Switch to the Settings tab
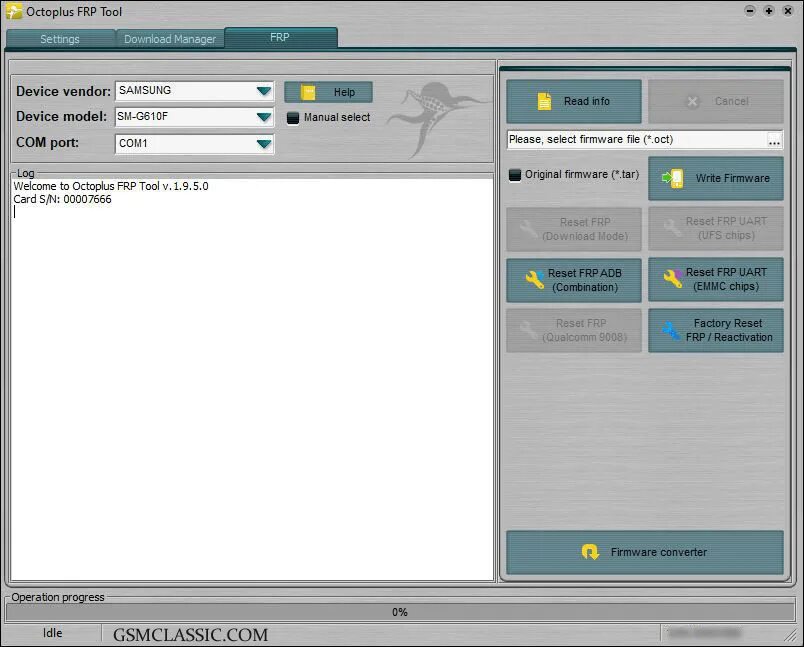This screenshot has height=647, width=804. (x=60, y=39)
